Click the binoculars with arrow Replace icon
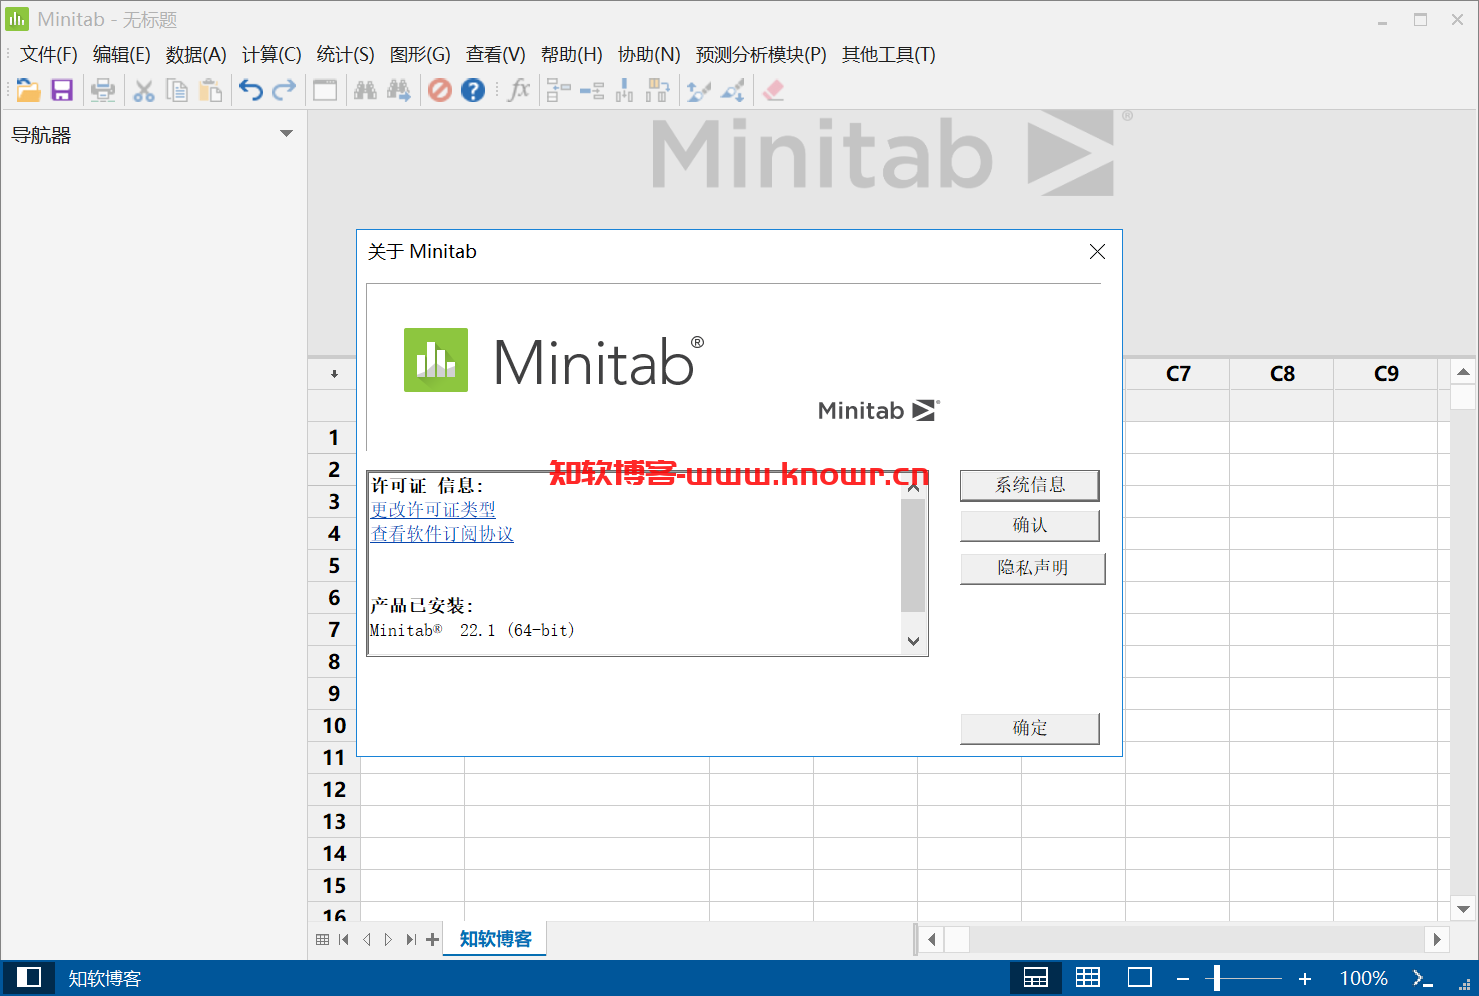 point(399,91)
